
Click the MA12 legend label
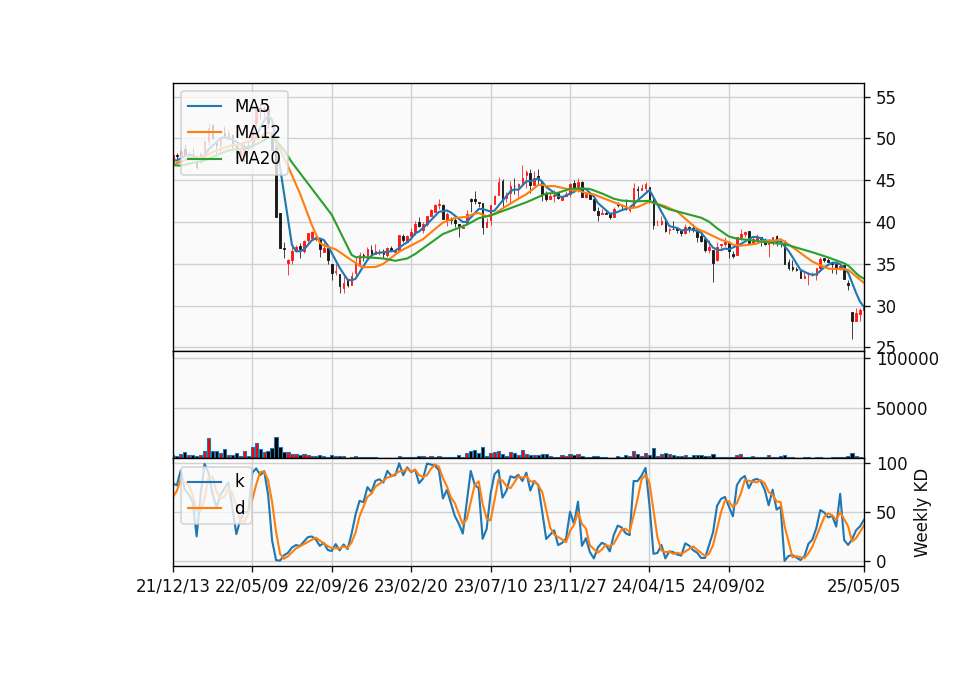tap(258, 132)
